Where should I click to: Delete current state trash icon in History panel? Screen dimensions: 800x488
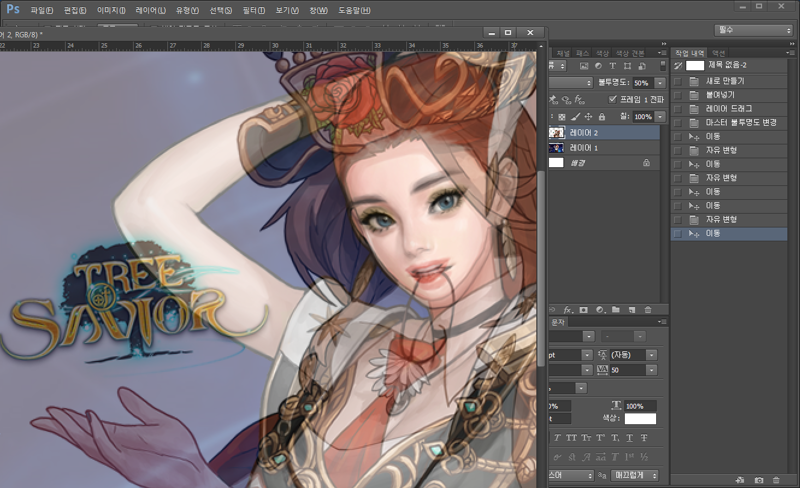776,480
